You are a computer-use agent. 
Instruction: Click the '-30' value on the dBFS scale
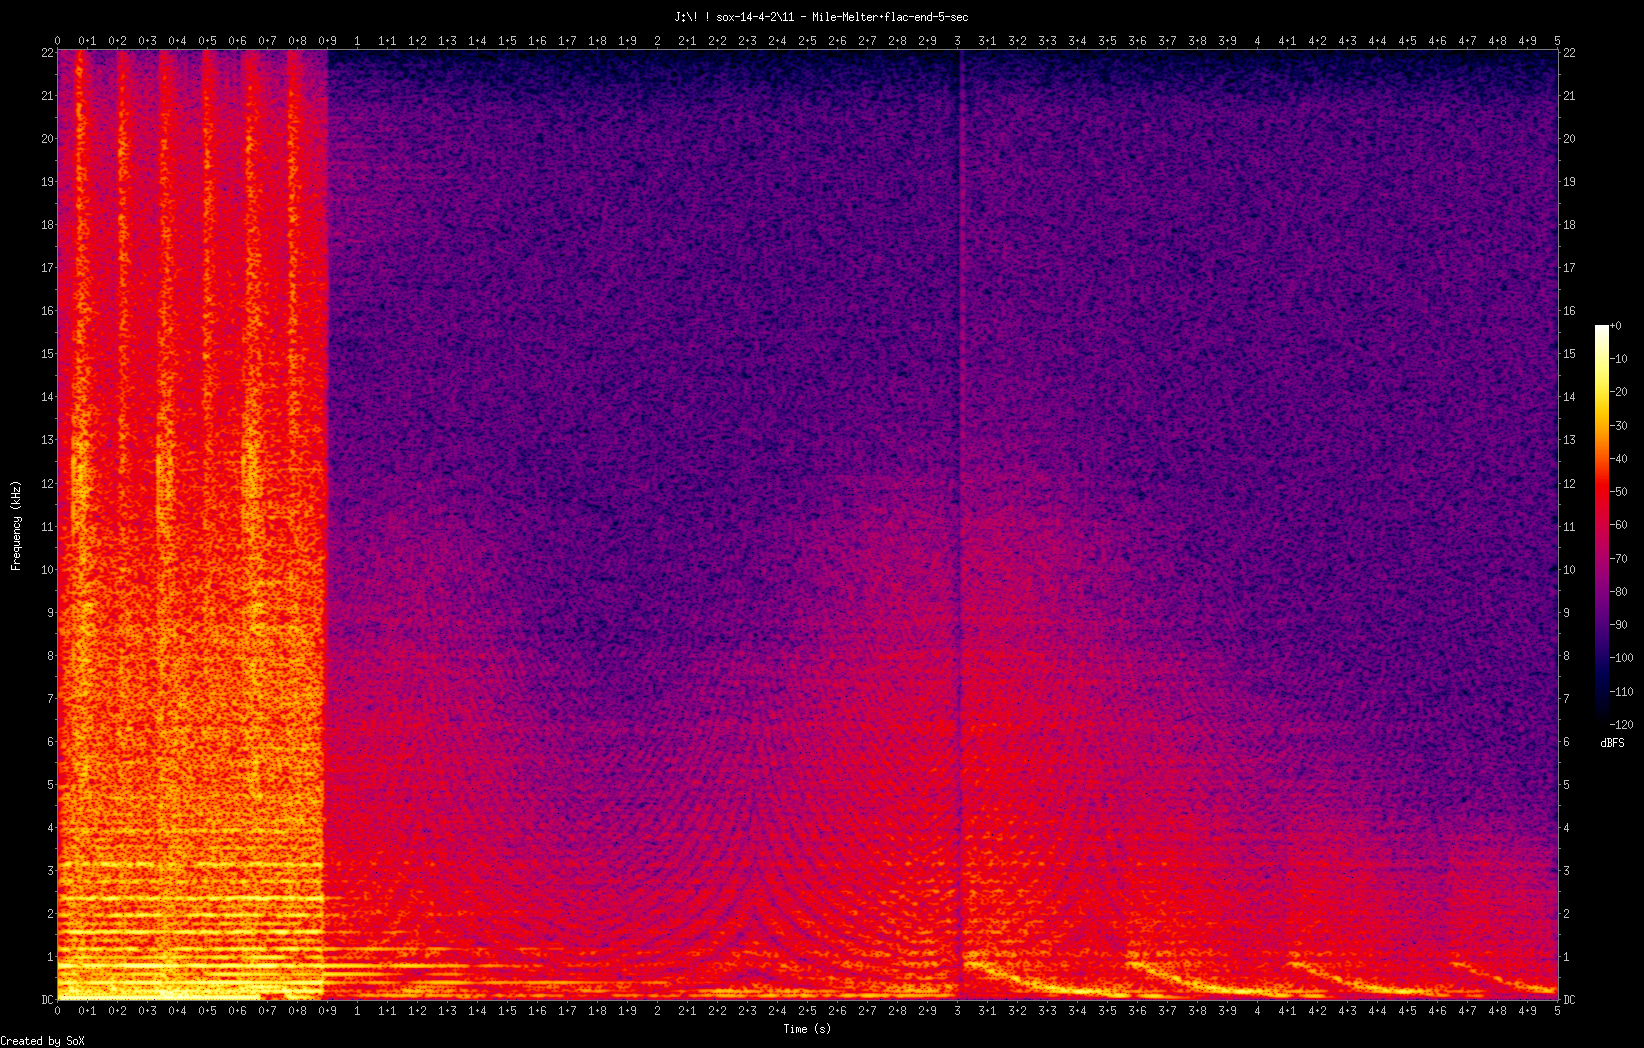click(x=1619, y=426)
